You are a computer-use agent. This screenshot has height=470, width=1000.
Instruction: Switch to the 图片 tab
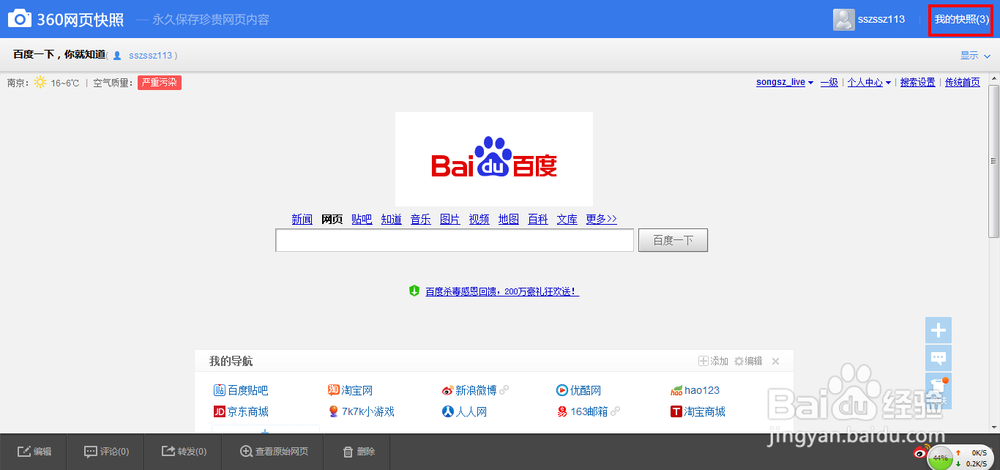coord(450,219)
